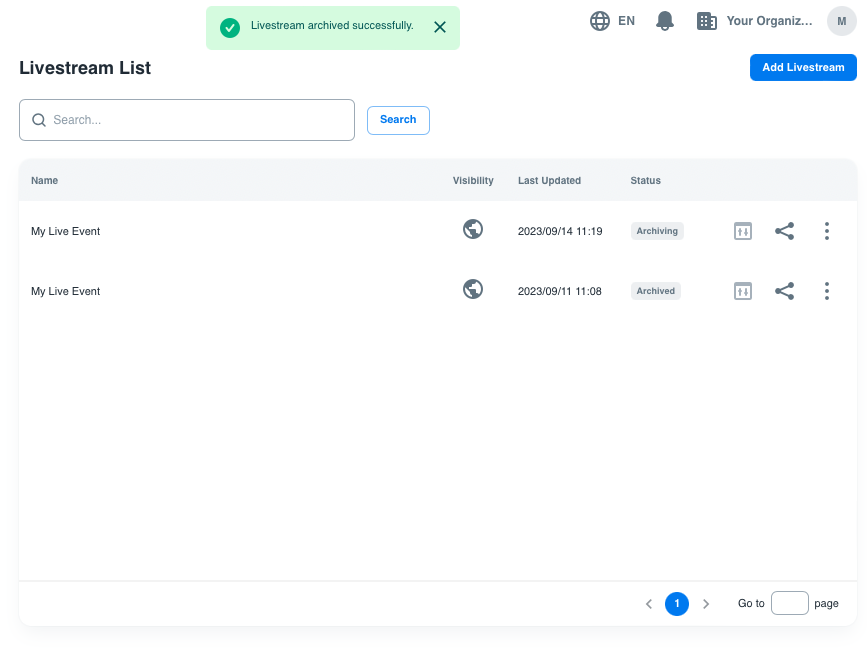
Task: Open more options for the Archiving livestream
Action: (x=827, y=232)
